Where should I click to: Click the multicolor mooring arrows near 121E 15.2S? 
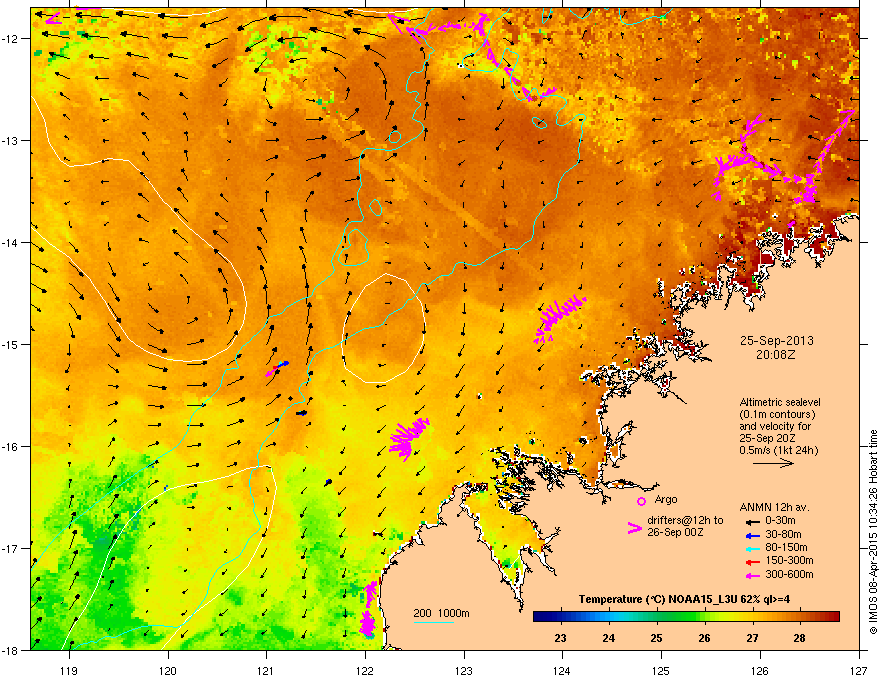tap(277, 369)
